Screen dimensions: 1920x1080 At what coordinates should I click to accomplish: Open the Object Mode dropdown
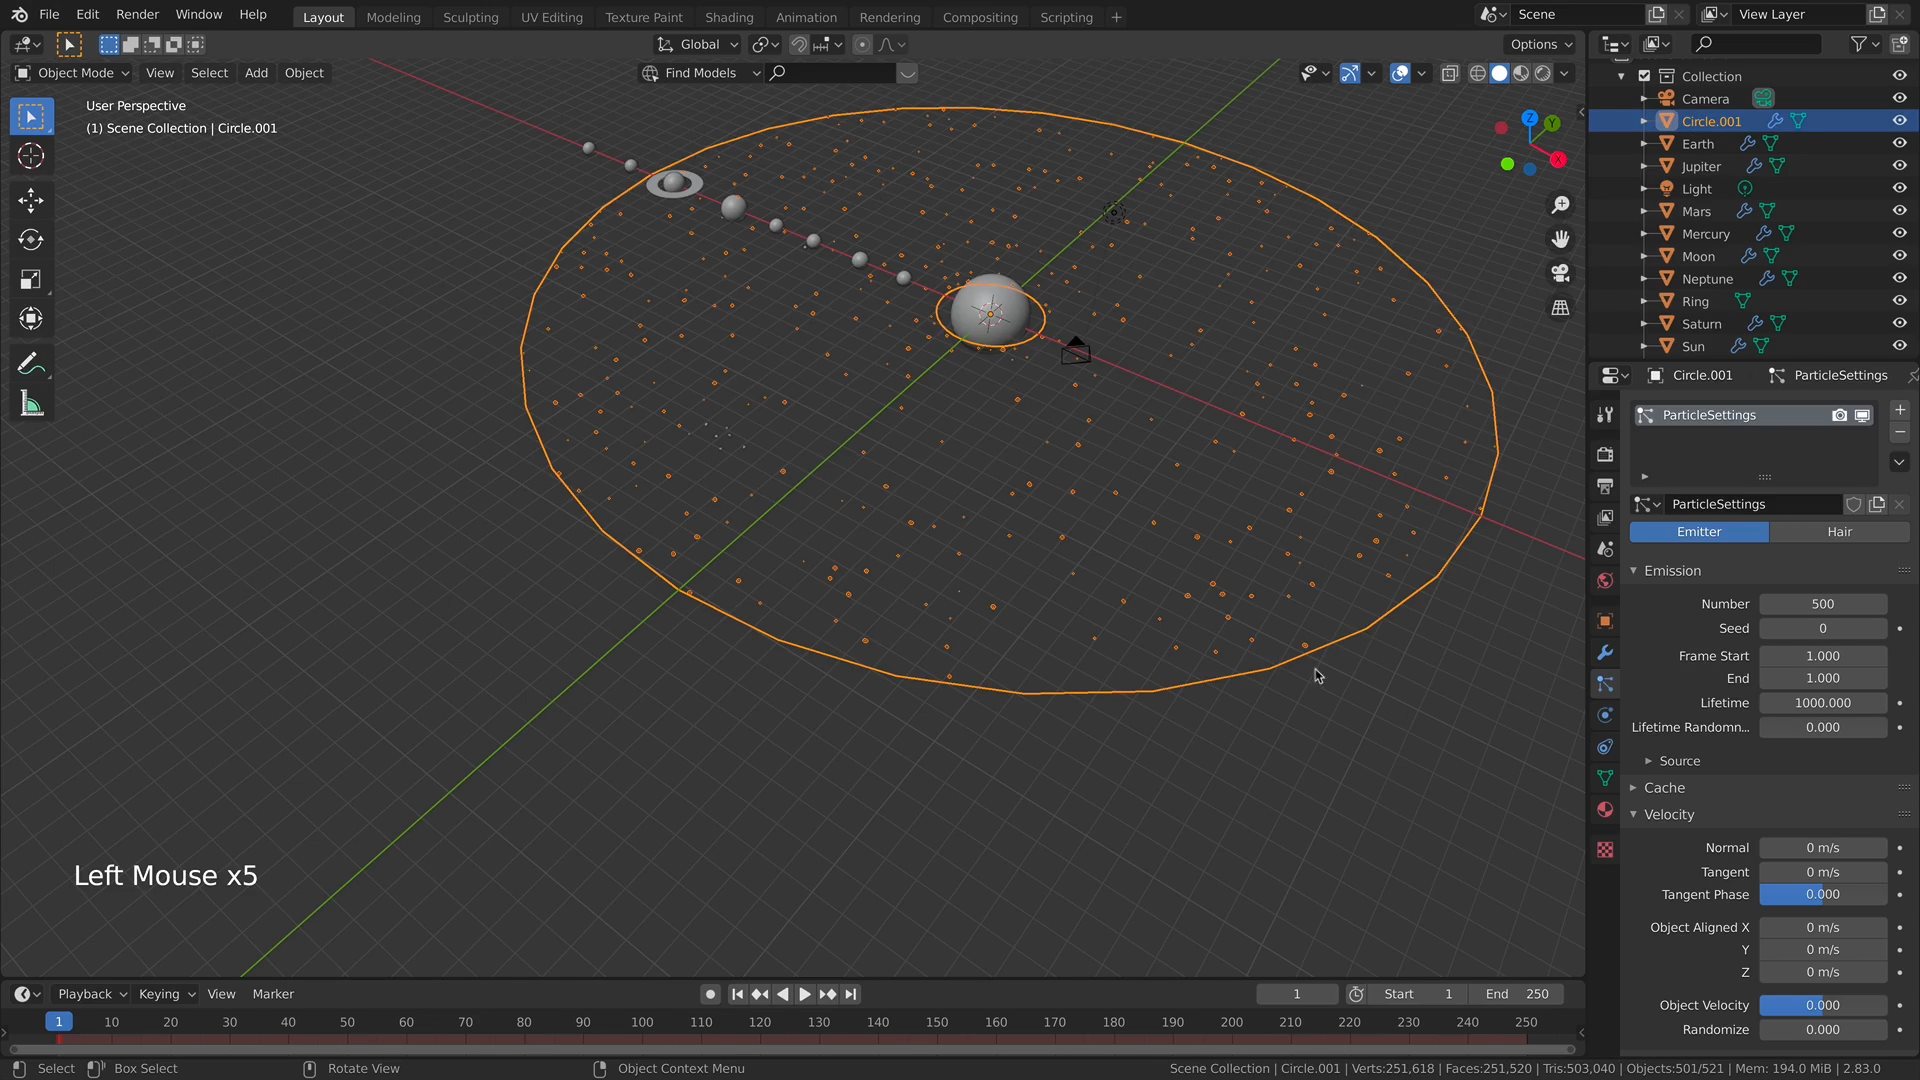pos(73,73)
